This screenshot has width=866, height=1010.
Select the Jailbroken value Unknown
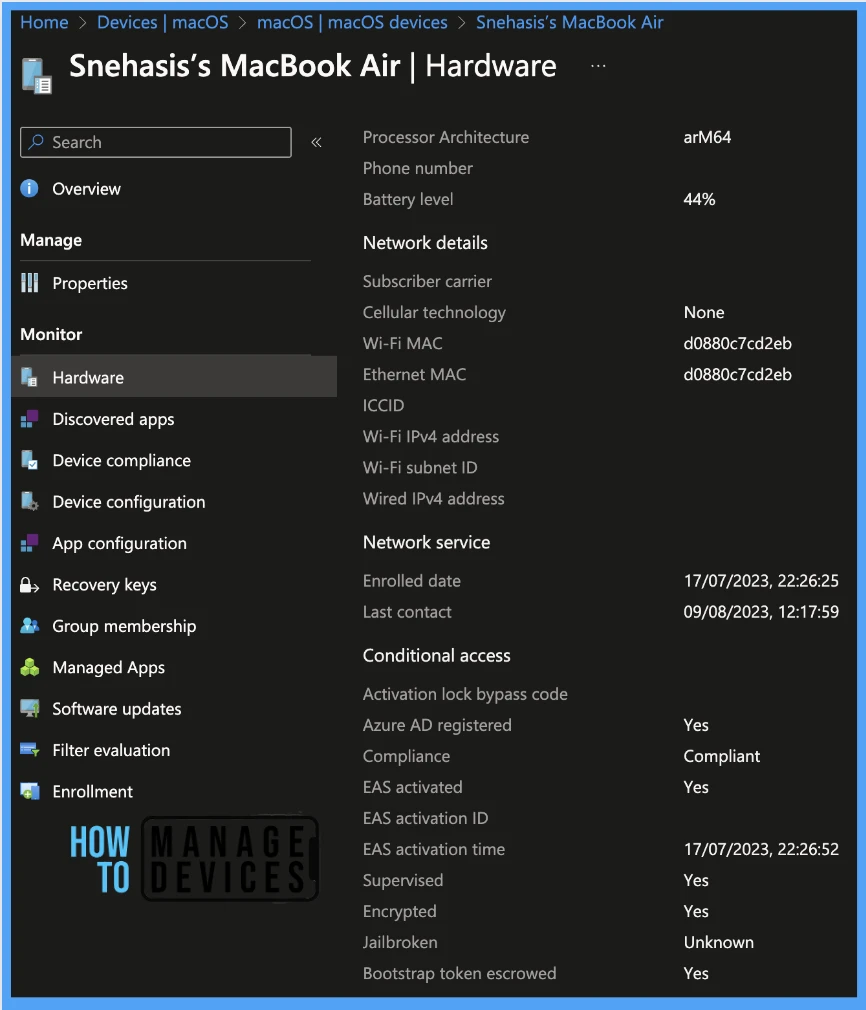718,942
